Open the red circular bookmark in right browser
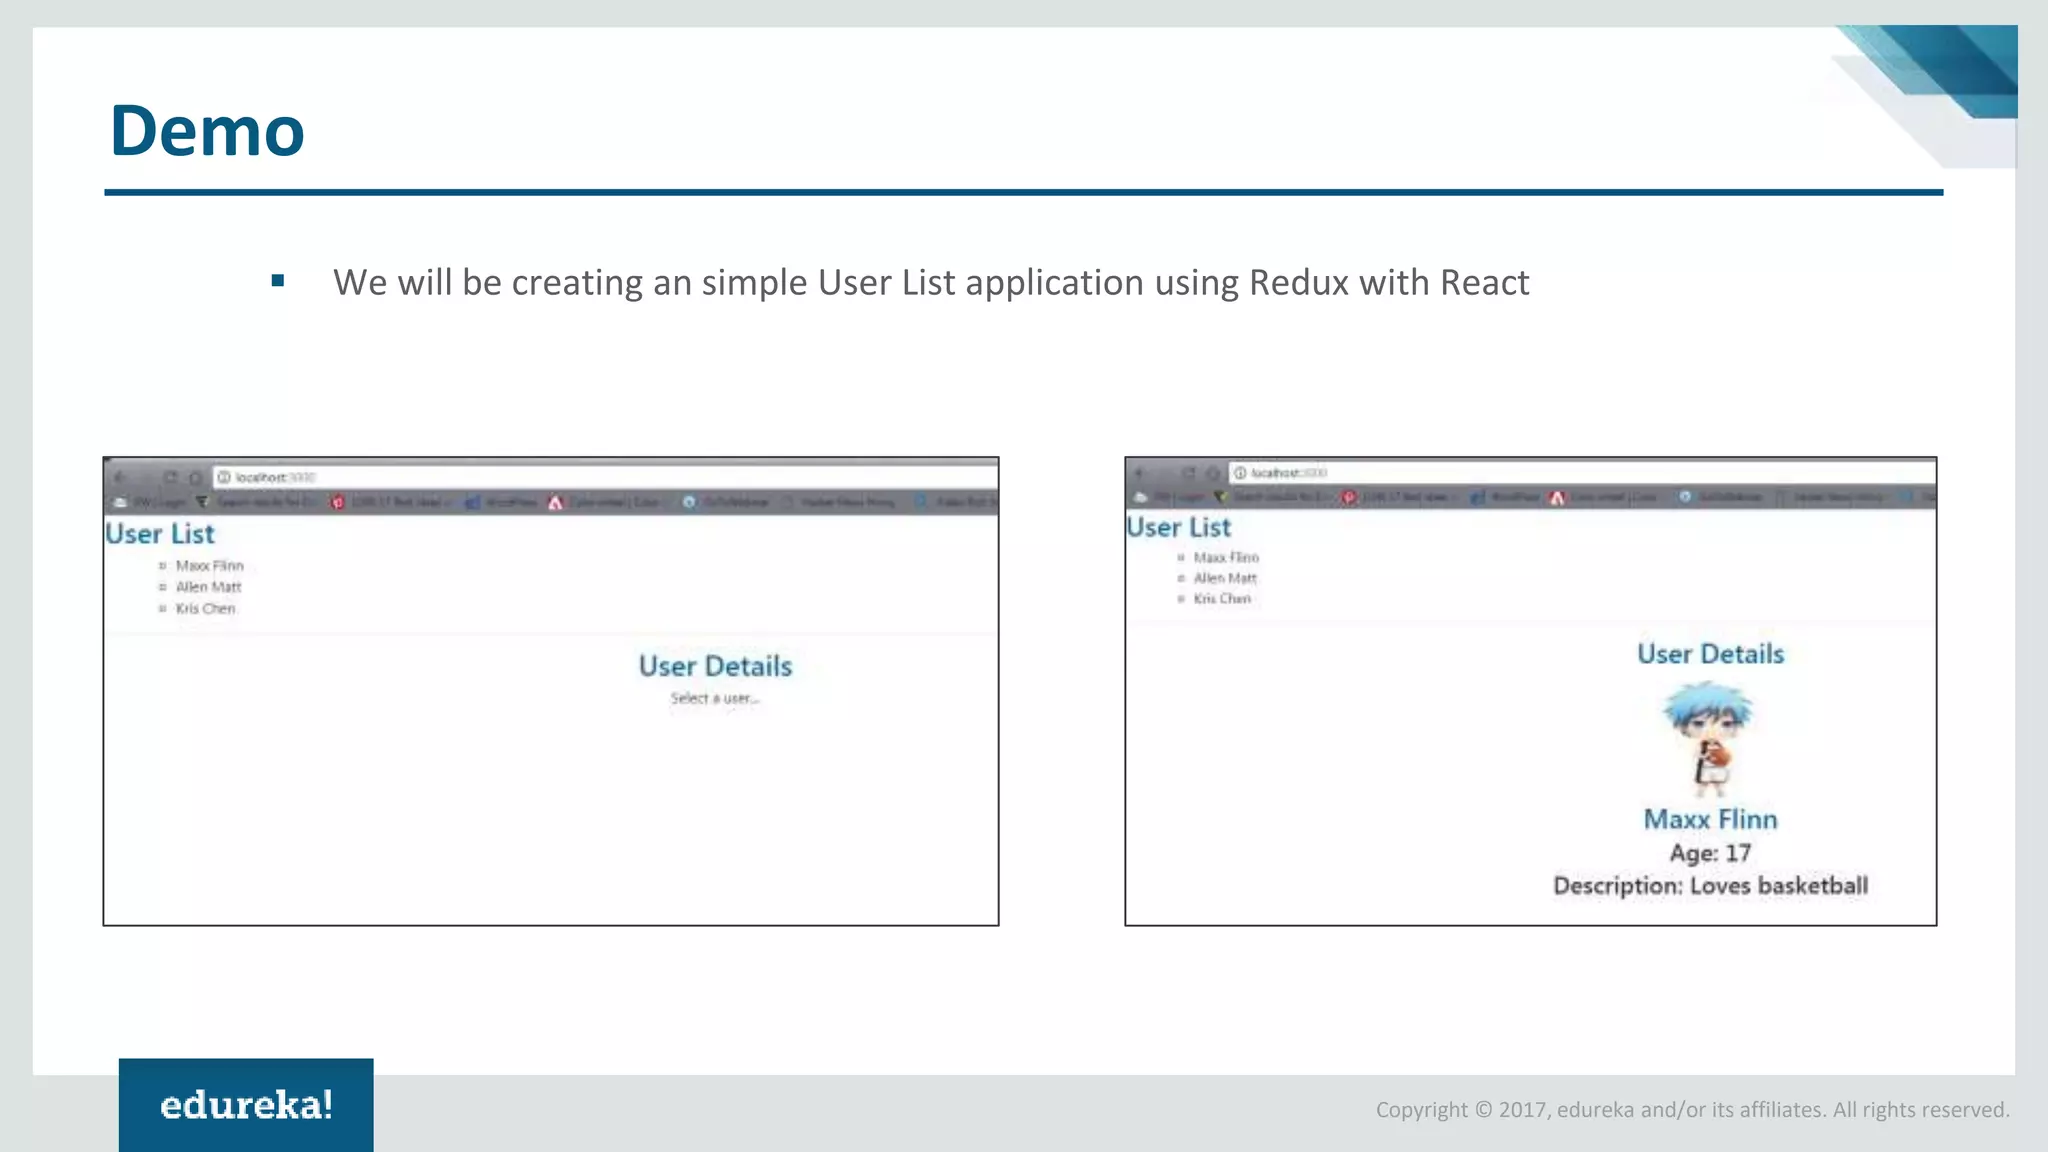Viewport: 2048px width, 1152px height. coord(1349,497)
